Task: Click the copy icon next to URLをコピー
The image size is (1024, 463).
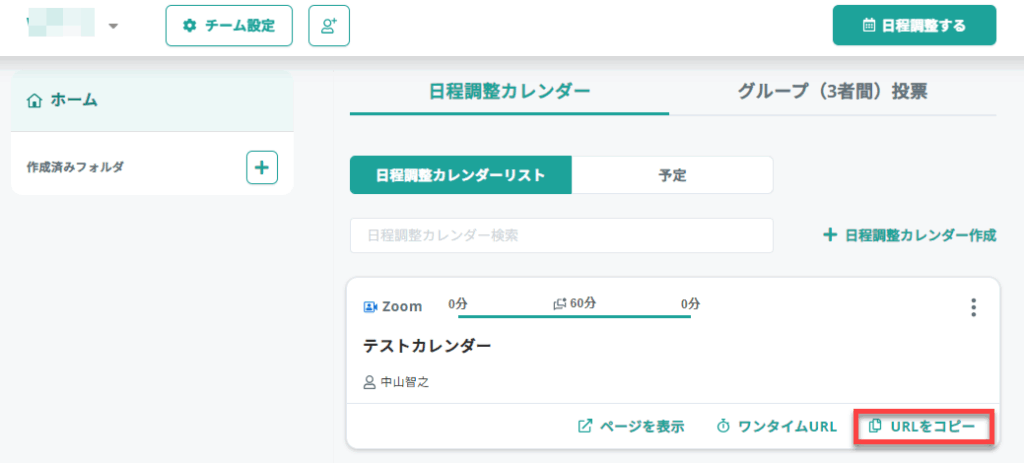Action: point(875,426)
